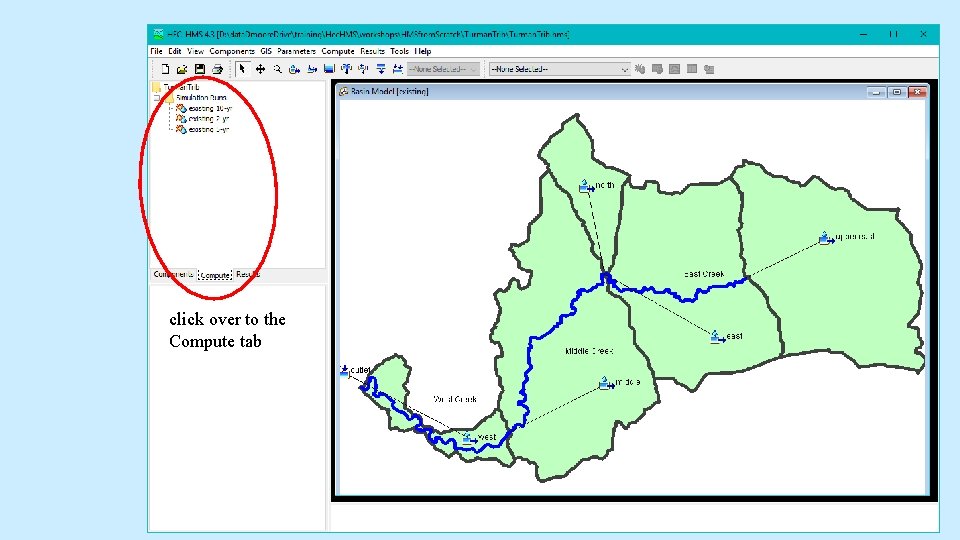The height and width of the screenshot is (540, 960).
Task: Select the north subbasin icon on map
Action: (586, 186)
